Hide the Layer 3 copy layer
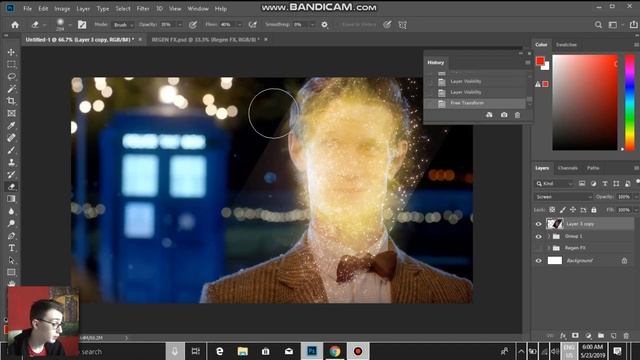This screenshot has width=640, height=360. tap(538, 224)
